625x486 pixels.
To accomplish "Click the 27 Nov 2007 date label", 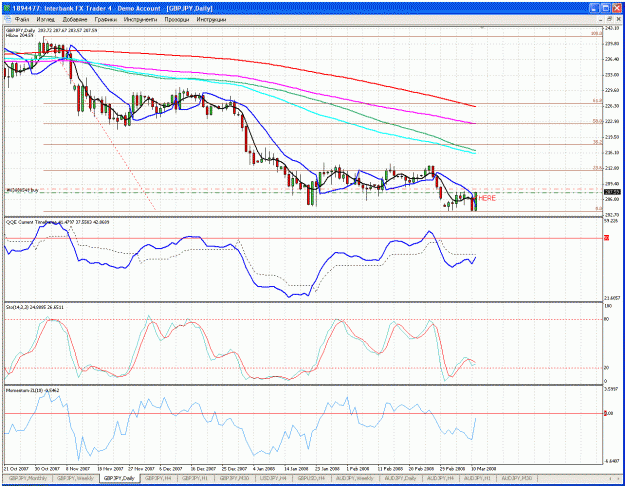I will pos(142,468).
